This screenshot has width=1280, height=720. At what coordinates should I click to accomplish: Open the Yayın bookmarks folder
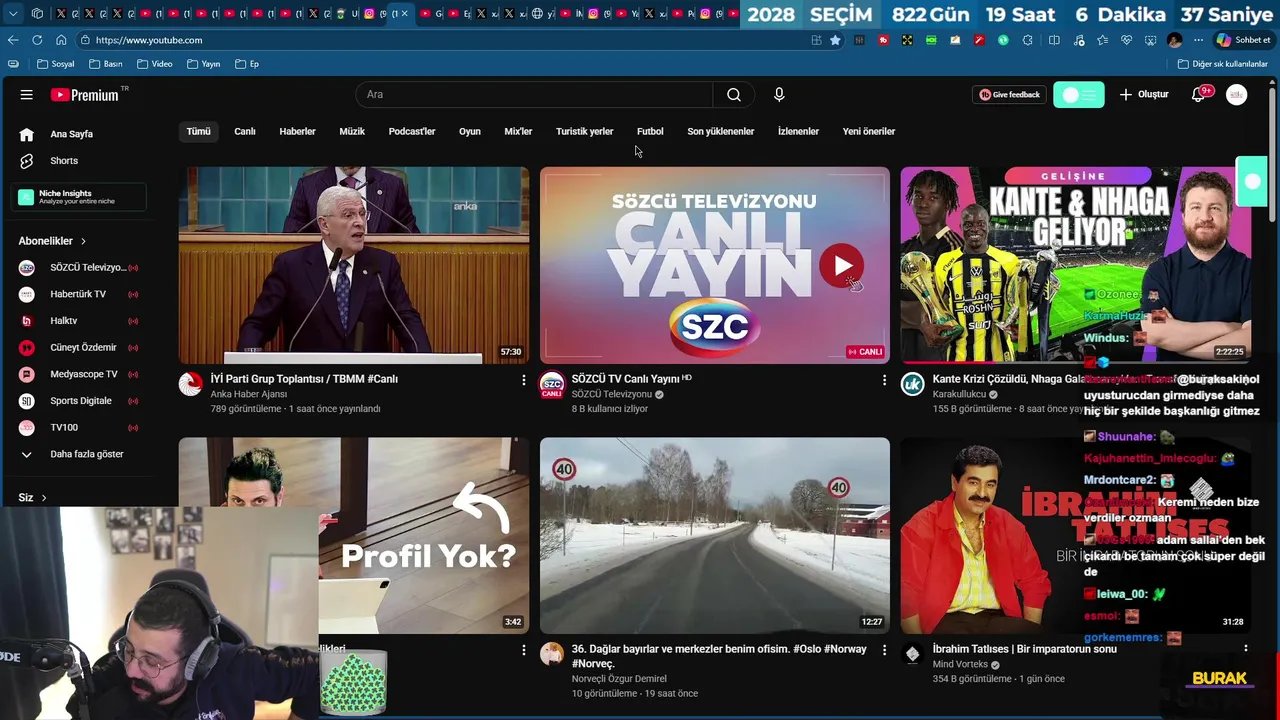click(204, 64)
